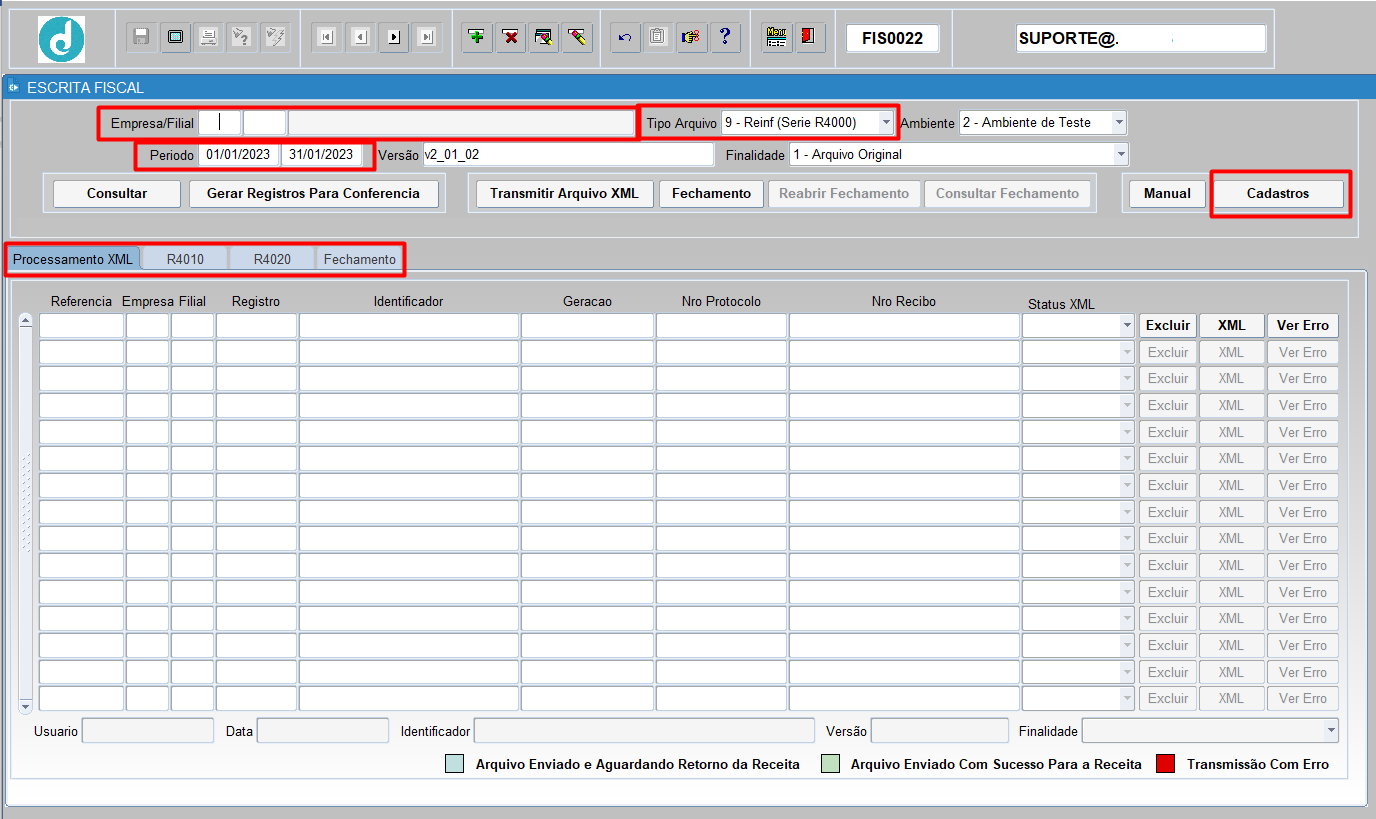Viewport: 1376px width, 819px height.
Task: Click the Save diskette icon in toolbar
Action: 142,37
